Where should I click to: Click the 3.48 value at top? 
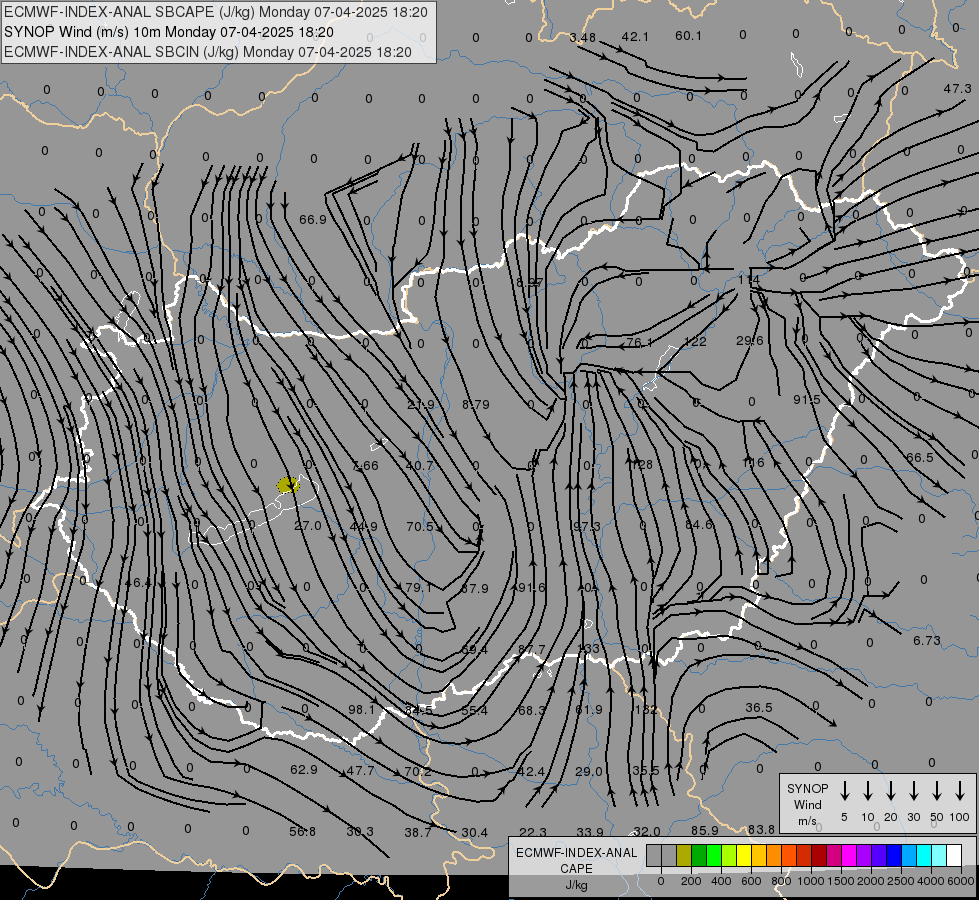[583, 37]
